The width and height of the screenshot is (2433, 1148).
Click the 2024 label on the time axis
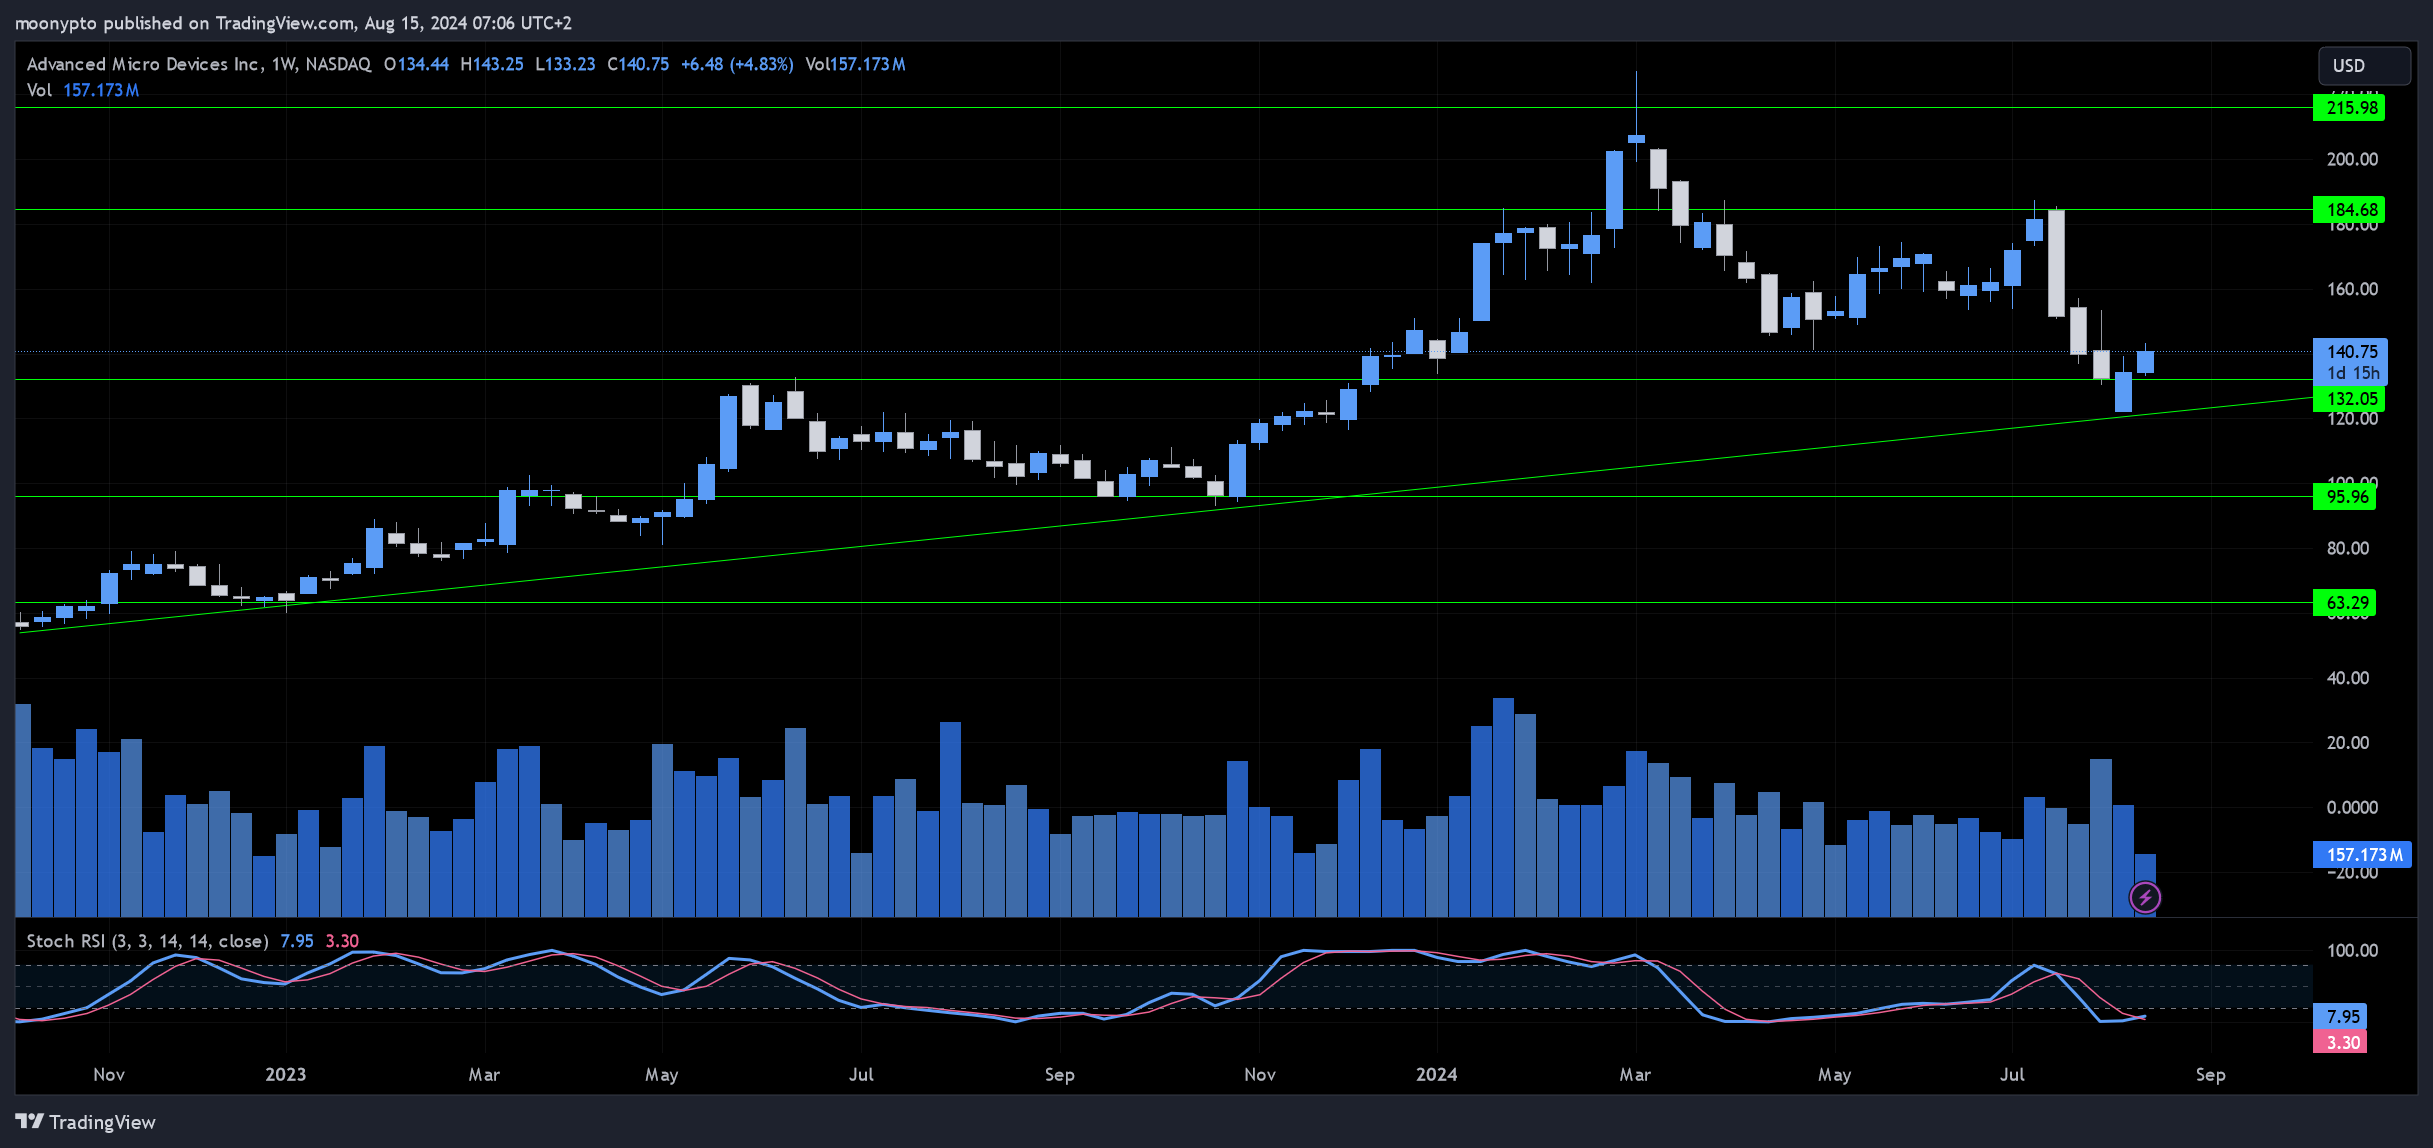click(1436, 1075)
